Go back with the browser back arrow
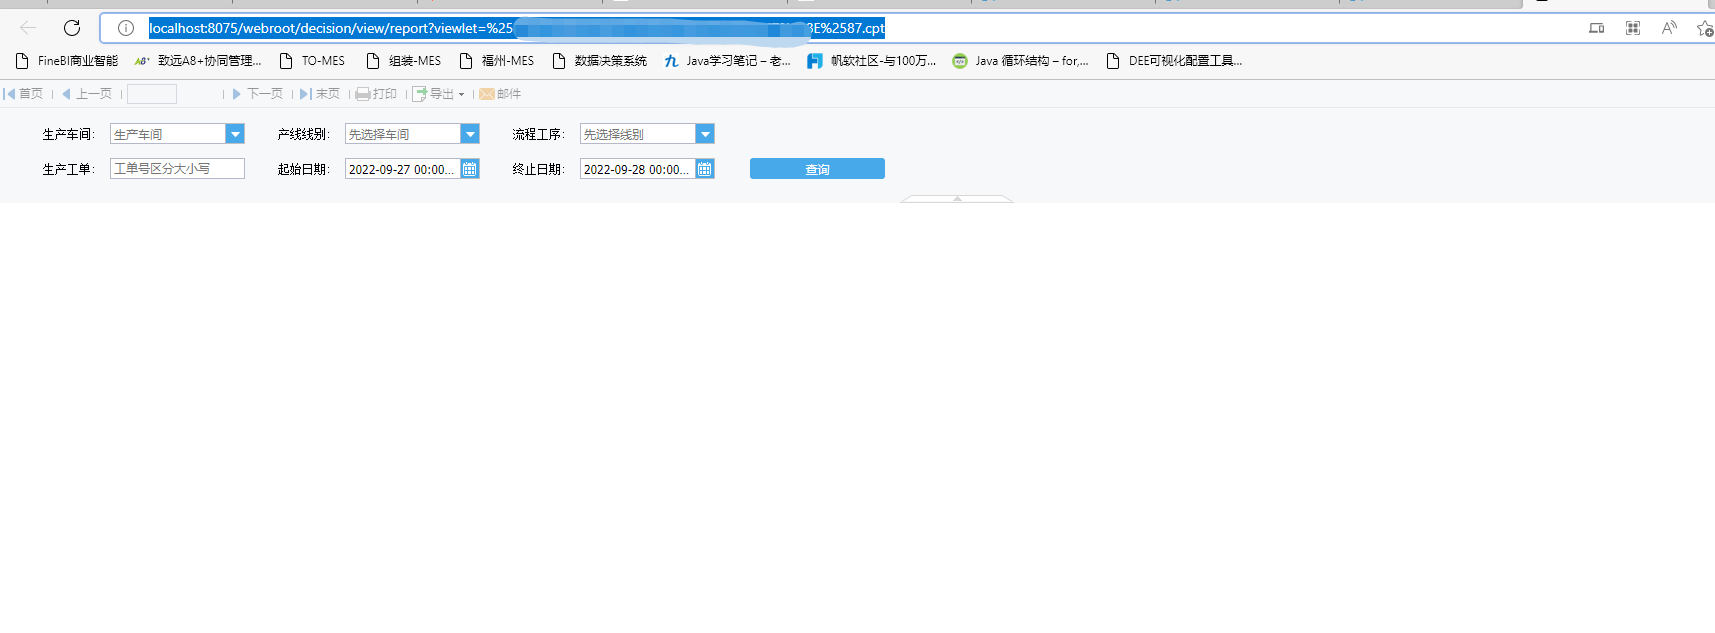This screenshot has width=1715, height=633. pos(28,28)
